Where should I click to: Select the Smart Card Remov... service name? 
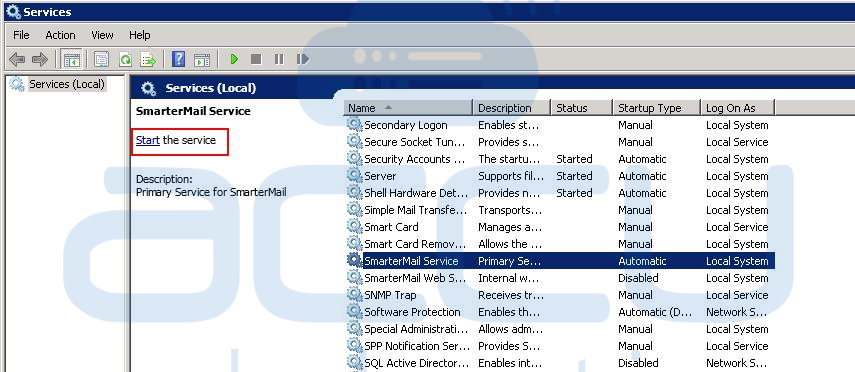coord(415,244)
